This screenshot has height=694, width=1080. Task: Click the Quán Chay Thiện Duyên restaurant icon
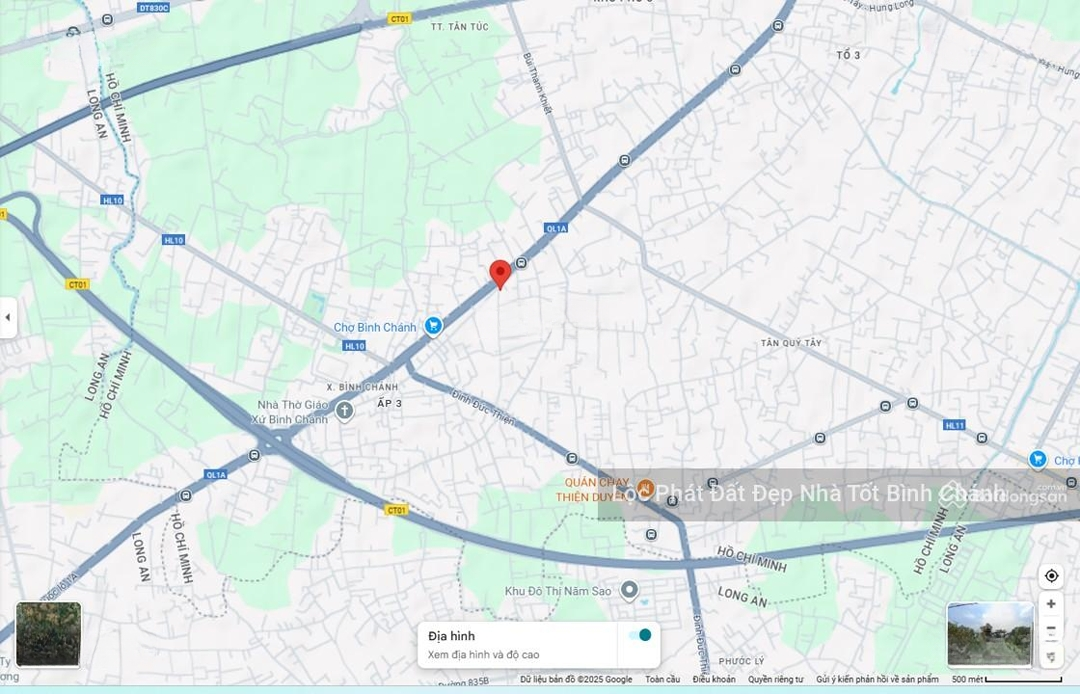pos(645,487)
